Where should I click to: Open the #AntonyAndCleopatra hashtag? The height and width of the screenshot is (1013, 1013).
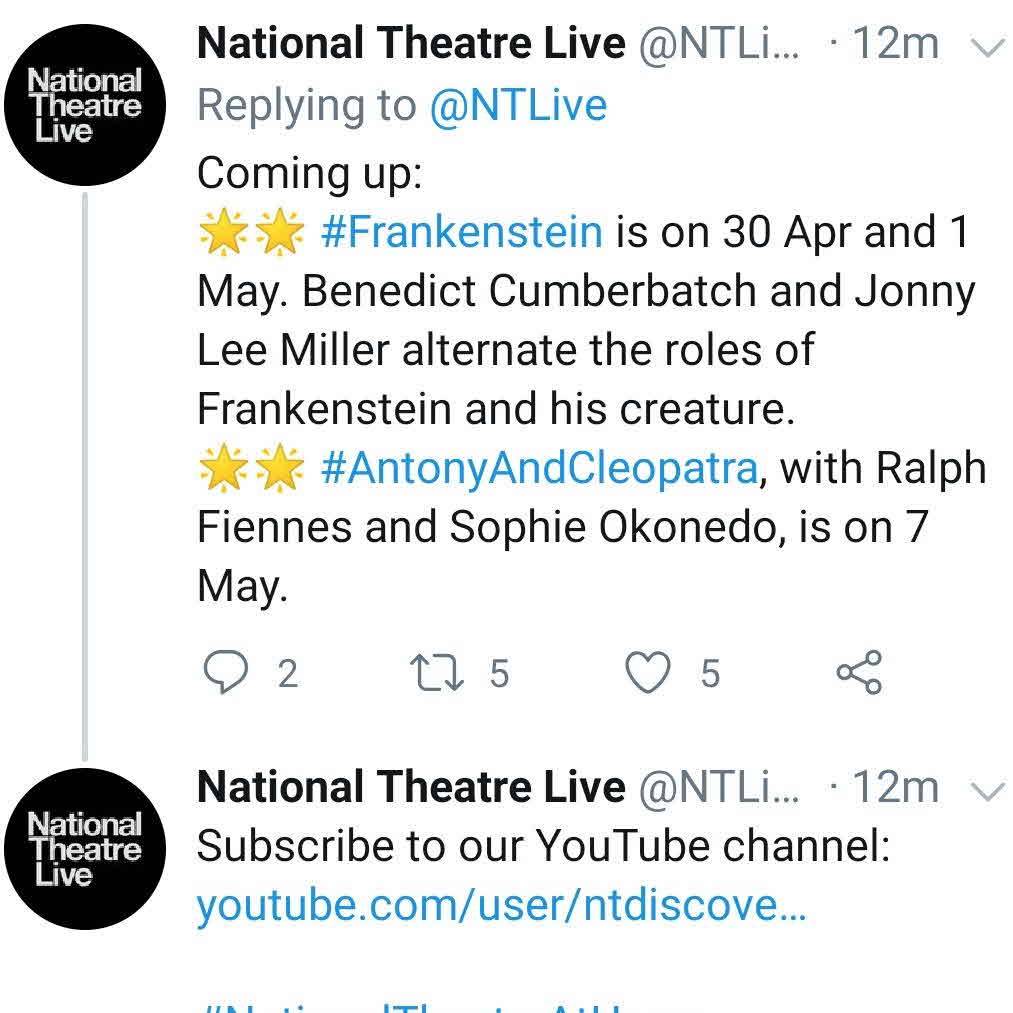538,468
